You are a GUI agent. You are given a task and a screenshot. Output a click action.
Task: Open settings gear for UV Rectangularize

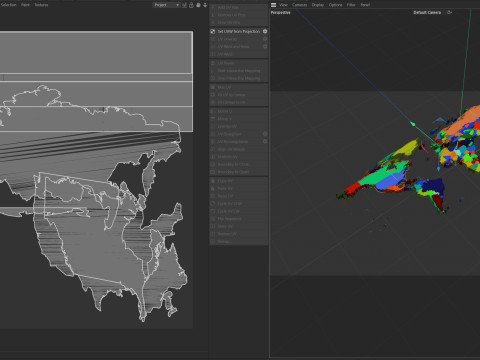[x=265, y=142]
